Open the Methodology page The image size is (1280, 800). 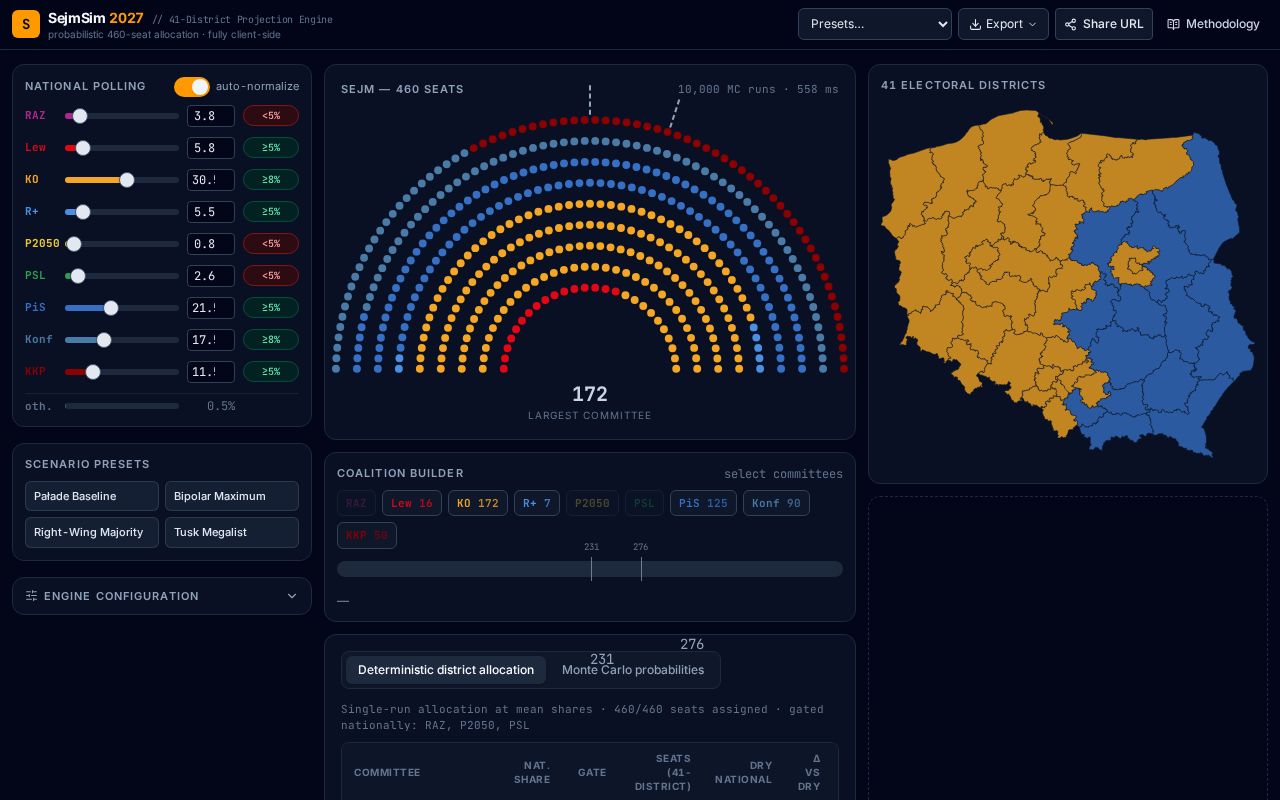1214,24
